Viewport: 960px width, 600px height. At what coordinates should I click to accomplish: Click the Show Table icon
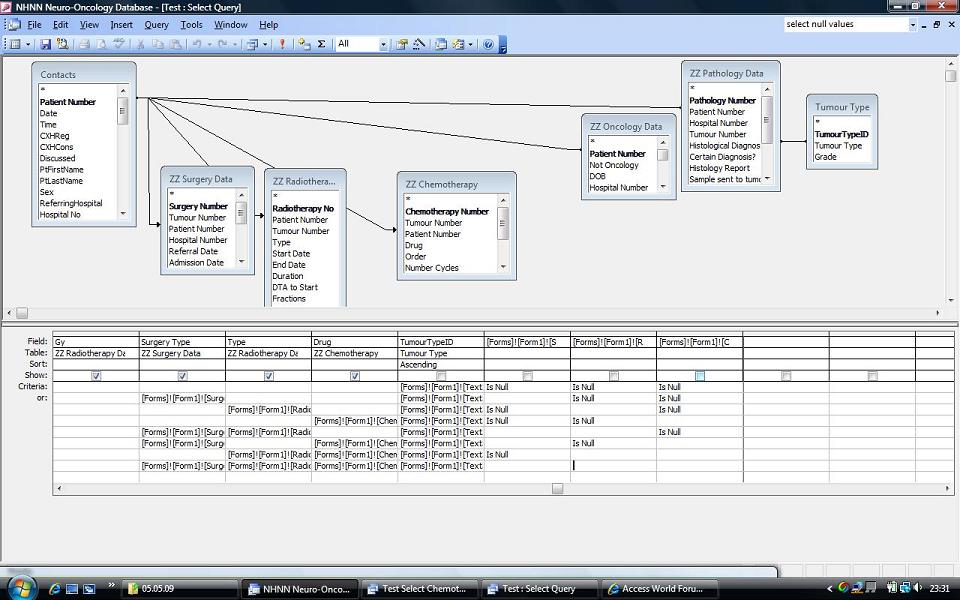304,44
